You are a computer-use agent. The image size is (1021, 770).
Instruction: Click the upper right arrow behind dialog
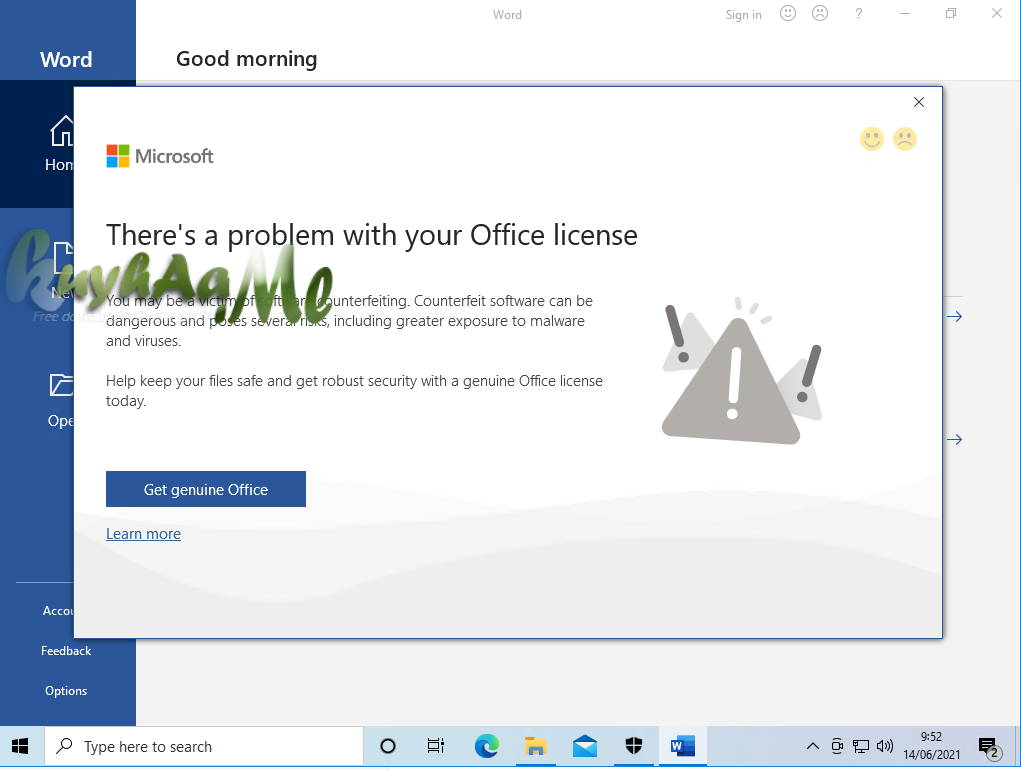(955, 316)
